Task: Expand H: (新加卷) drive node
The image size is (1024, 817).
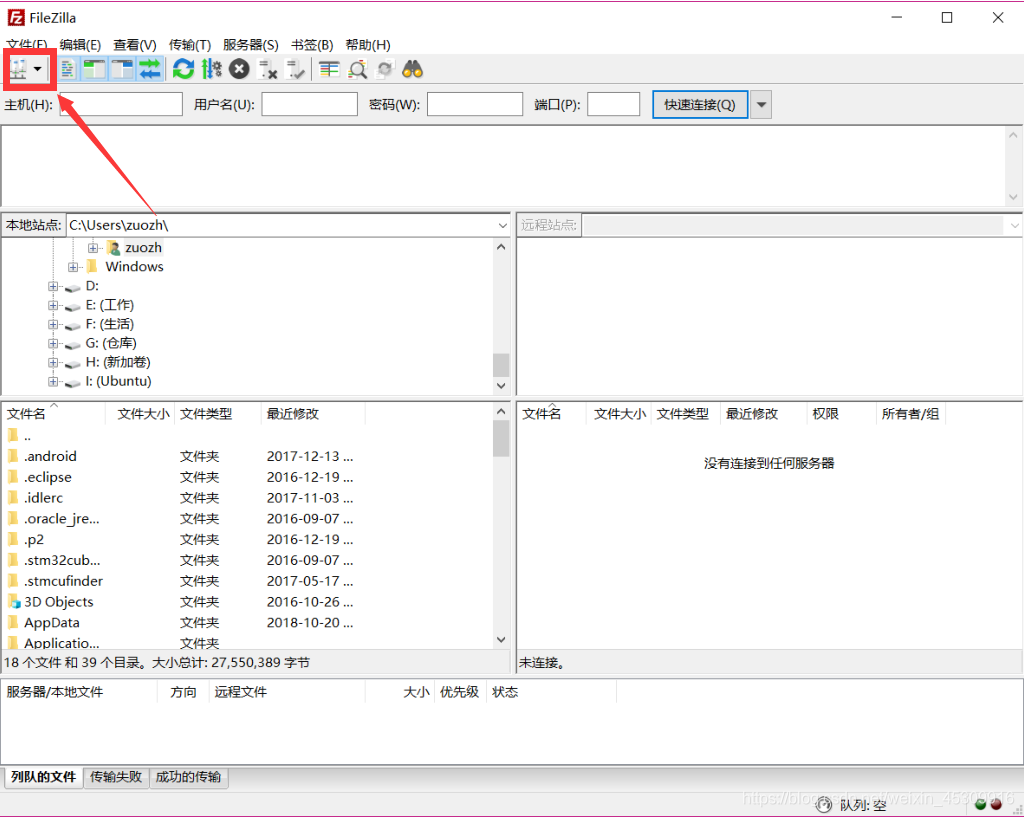Action: [x=53, y=362]
